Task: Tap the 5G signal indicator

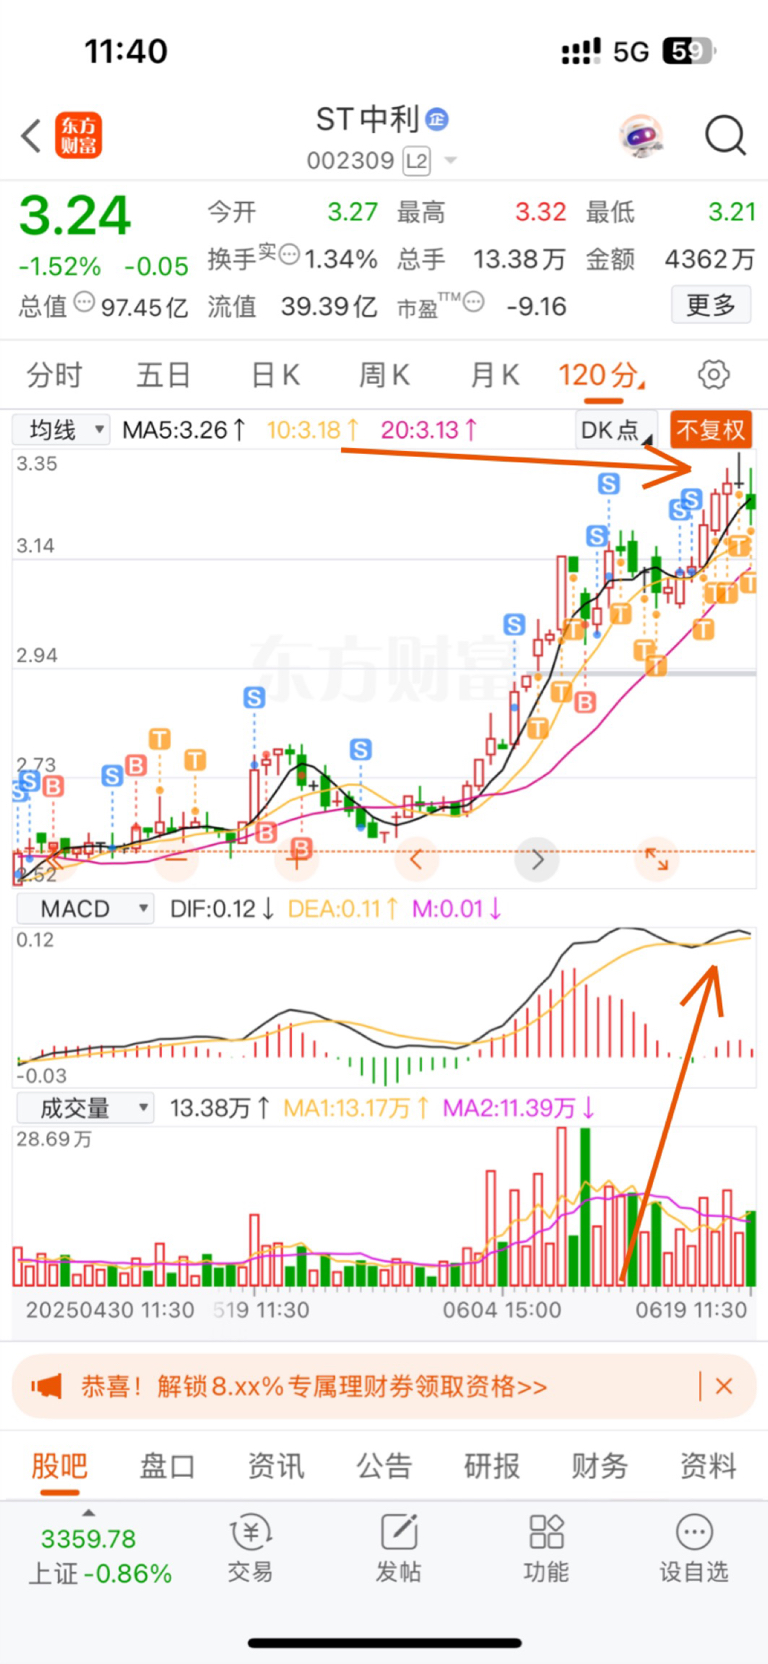Action: tap(631, 51)
